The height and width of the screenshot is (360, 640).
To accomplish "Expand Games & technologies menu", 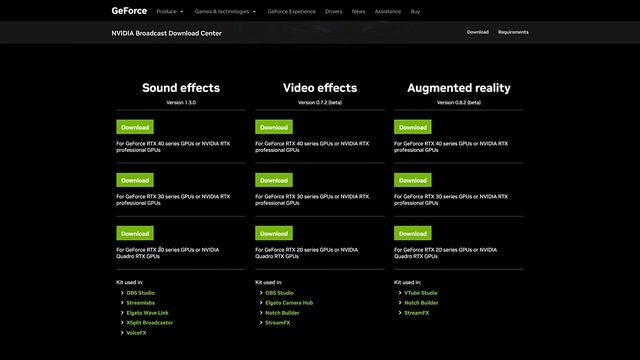I will click(225, 11).
